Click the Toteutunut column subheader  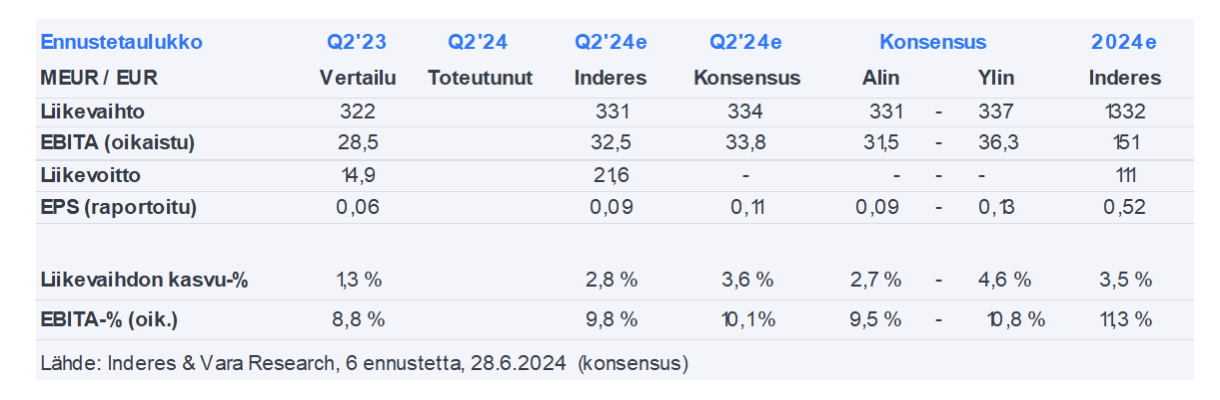click(480, 77)
